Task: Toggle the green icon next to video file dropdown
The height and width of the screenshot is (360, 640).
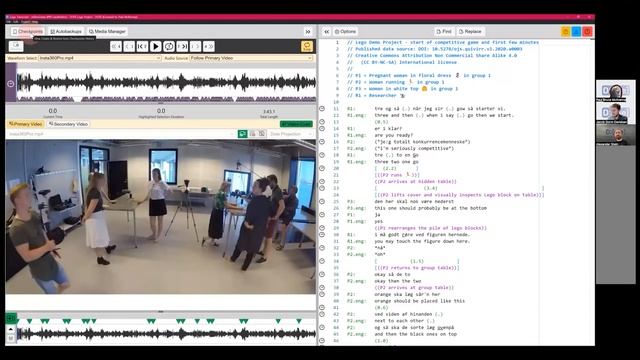Action: click(x=242, y=134)
